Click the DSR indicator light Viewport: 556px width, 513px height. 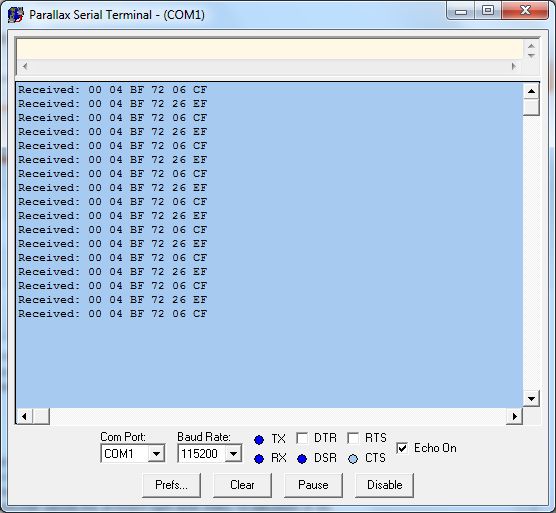click(x=302, y=459)
